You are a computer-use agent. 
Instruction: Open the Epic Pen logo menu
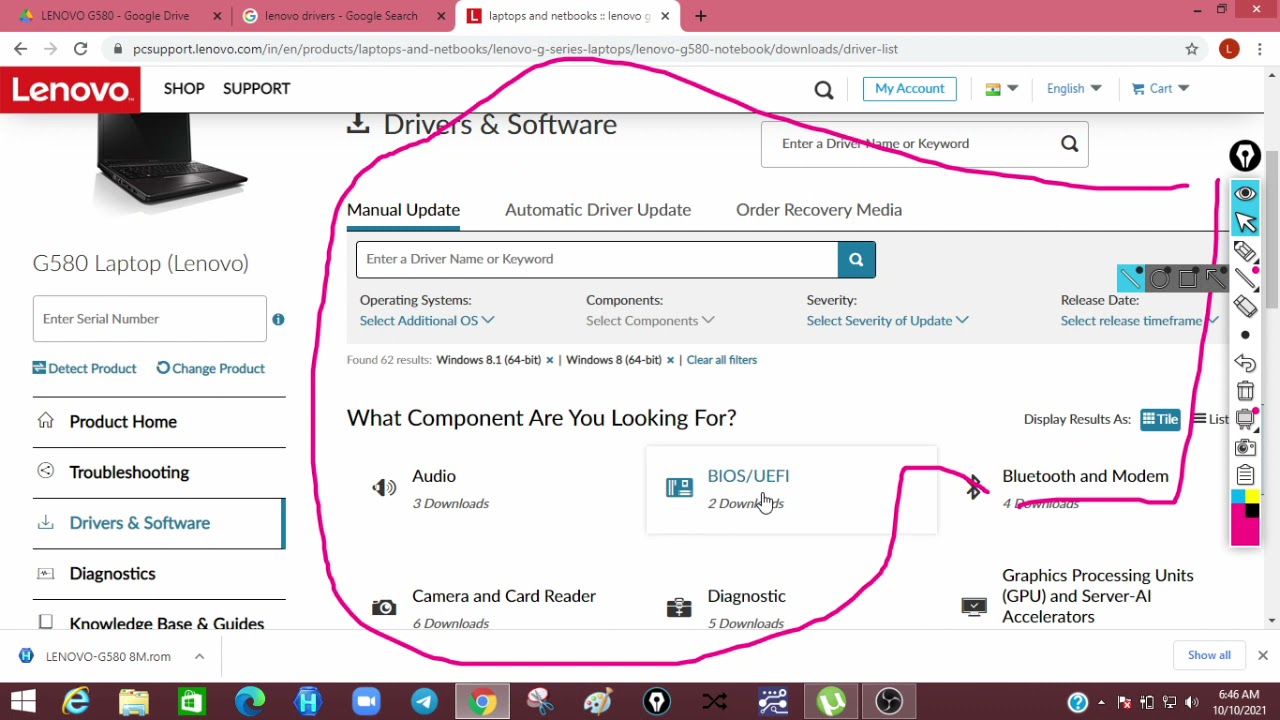pyautogui.click(x=1245, y=156)
